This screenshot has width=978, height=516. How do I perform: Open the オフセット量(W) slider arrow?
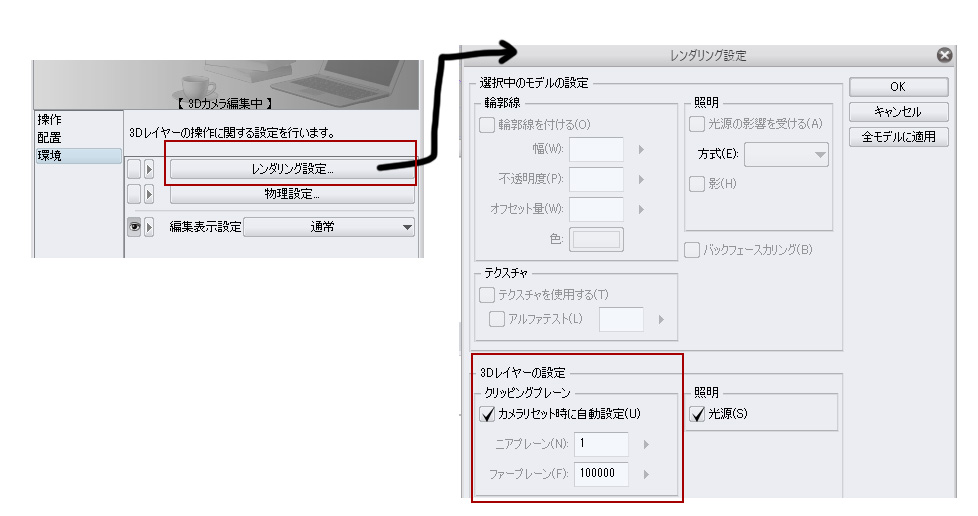point(641,210)
